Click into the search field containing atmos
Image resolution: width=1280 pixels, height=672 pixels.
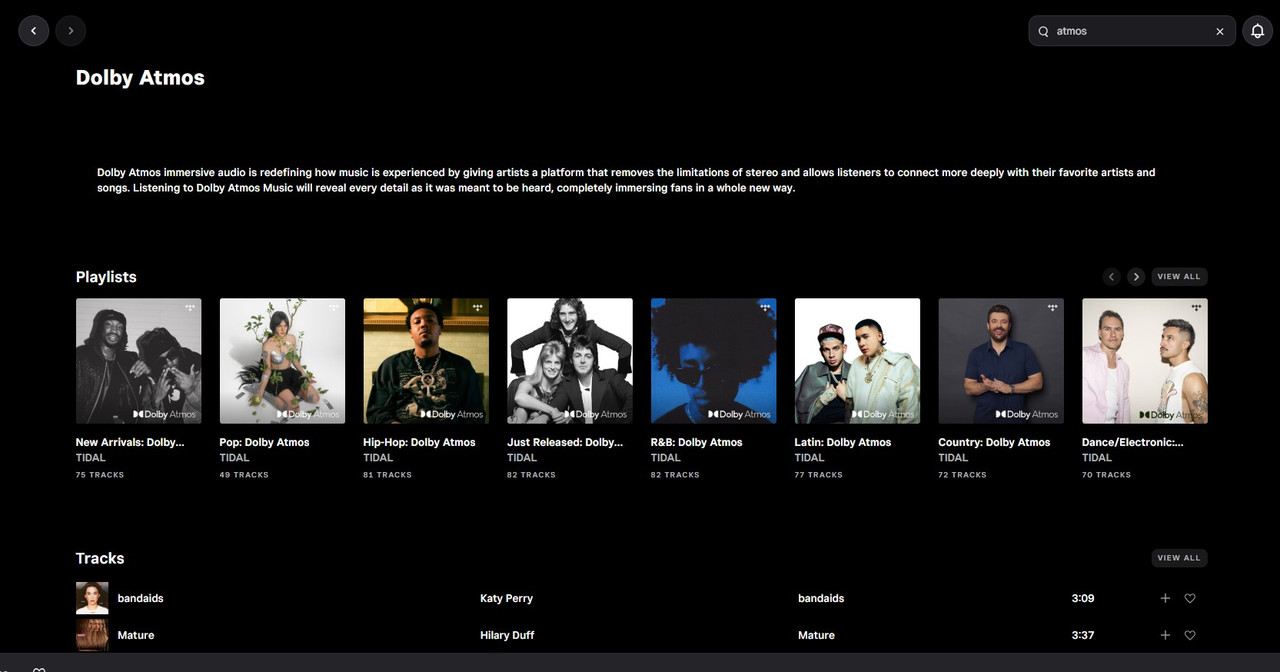coord(1132,31)
